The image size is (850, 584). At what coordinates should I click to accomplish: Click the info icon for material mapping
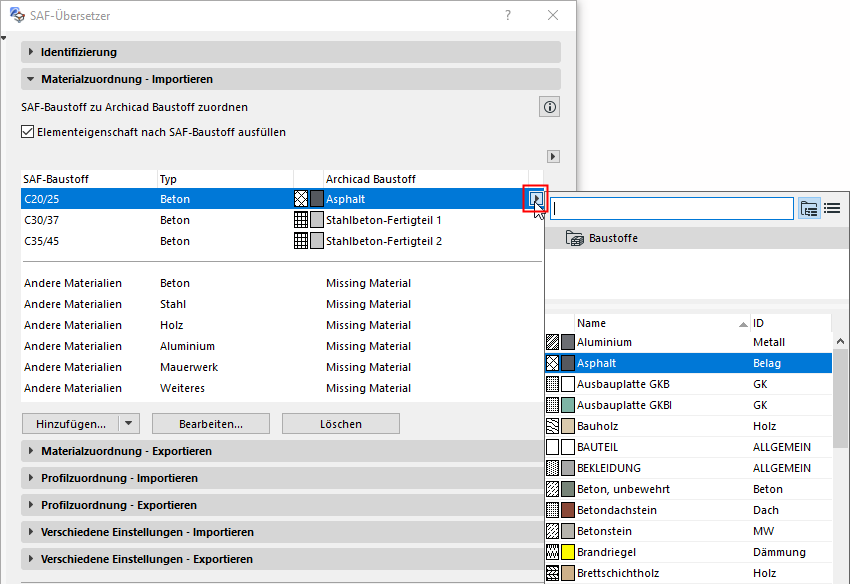coord(550,107)
